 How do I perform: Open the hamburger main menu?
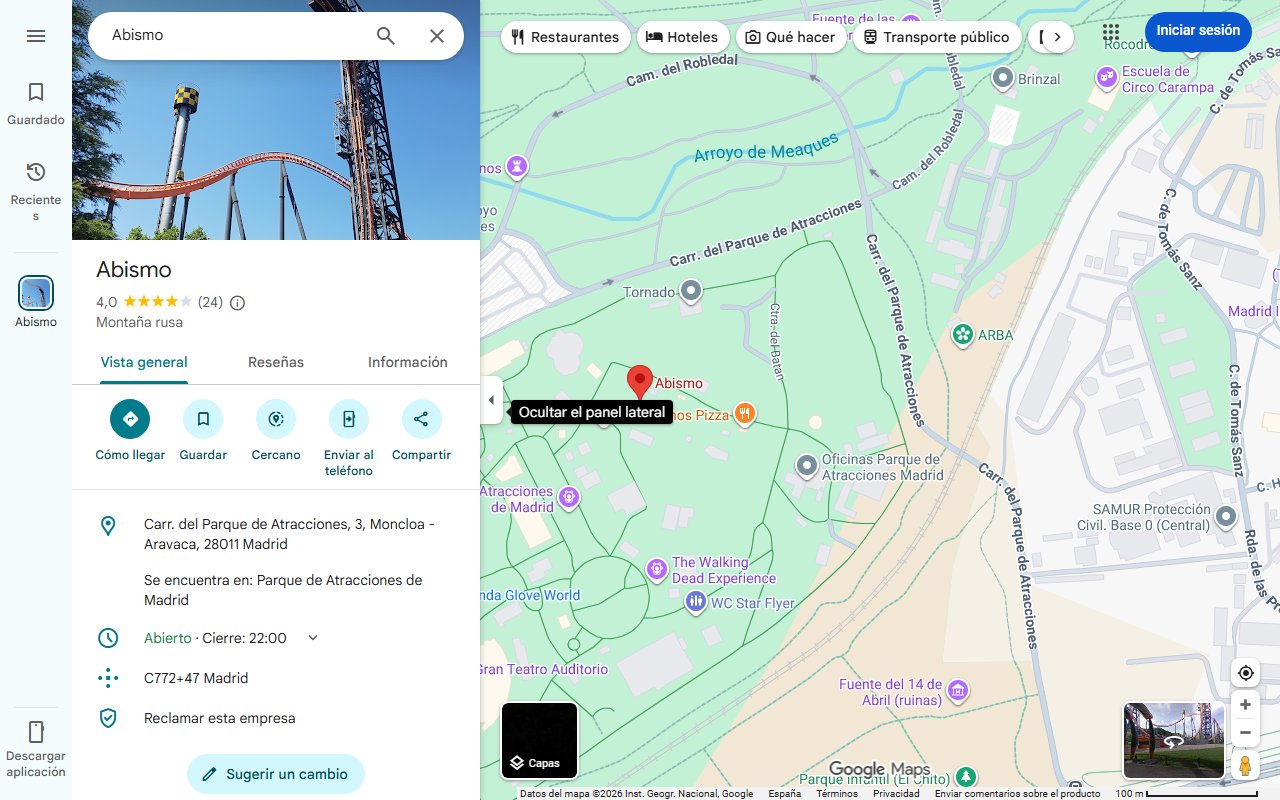[x=36, y=36]
